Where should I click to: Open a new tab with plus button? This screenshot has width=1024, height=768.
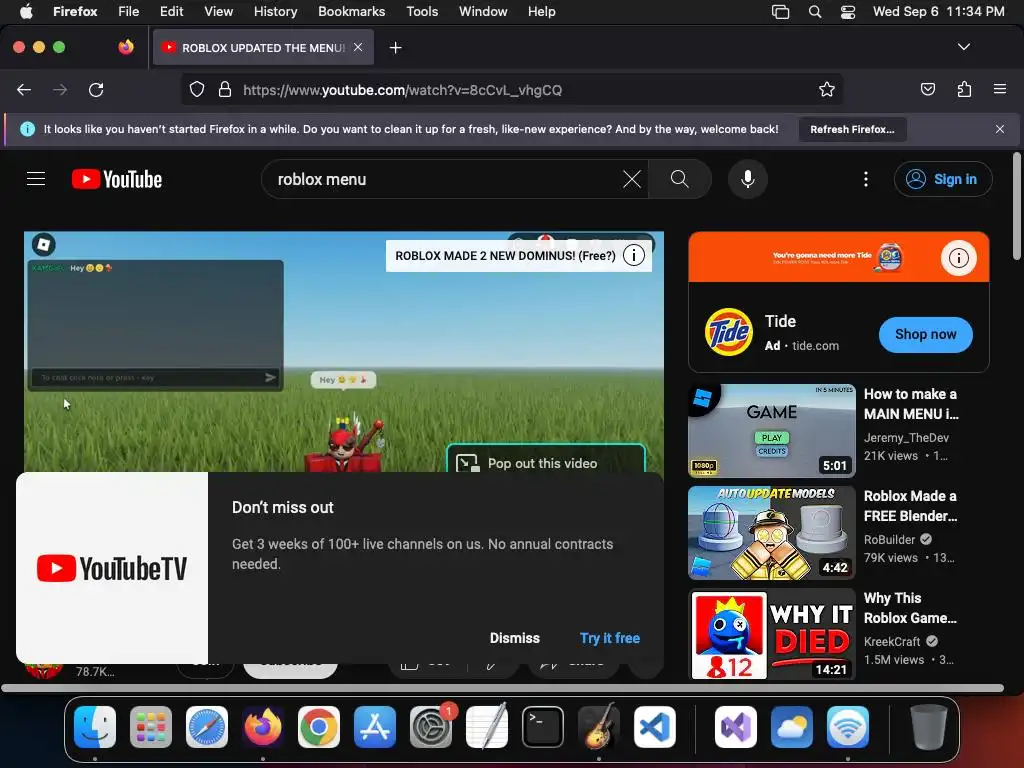[x=395, y=48]
